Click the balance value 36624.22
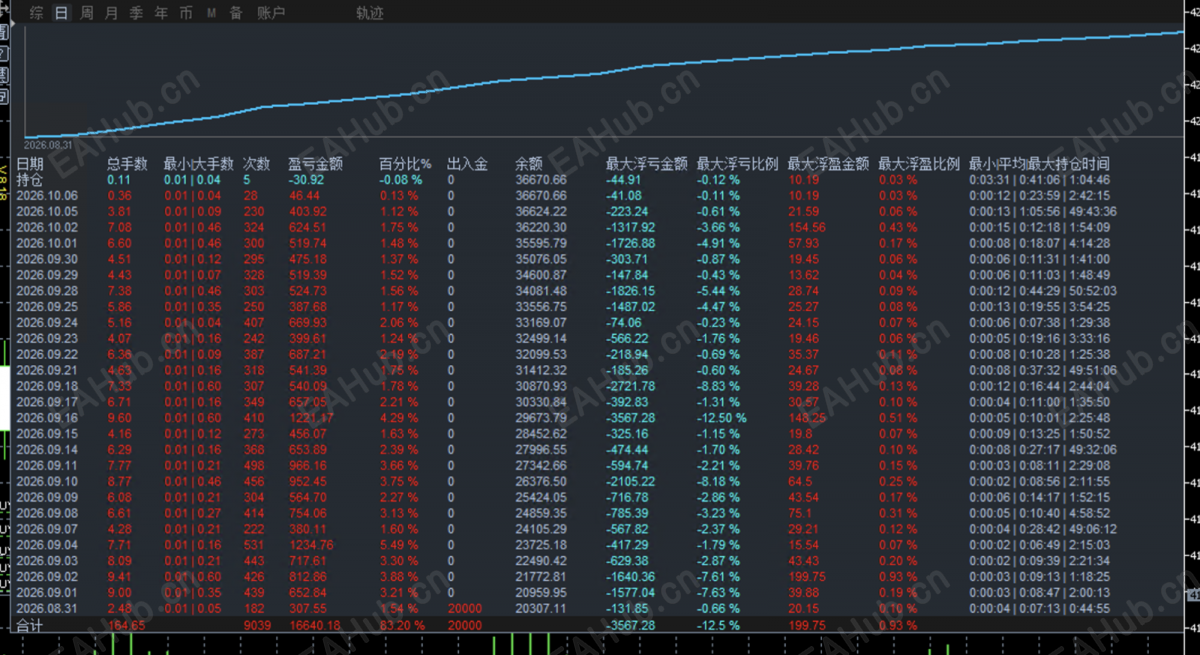This screenshot has width=1200, height=655. click(x=541, y=212)
